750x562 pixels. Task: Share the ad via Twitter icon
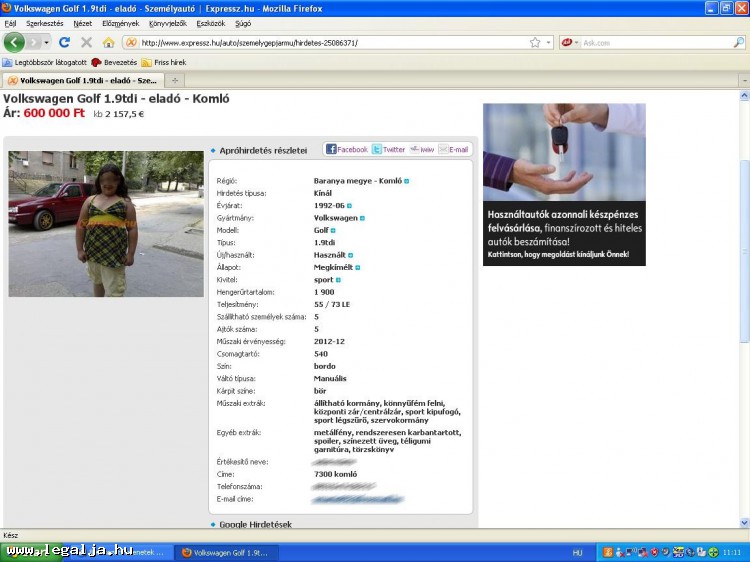[388, 149]
